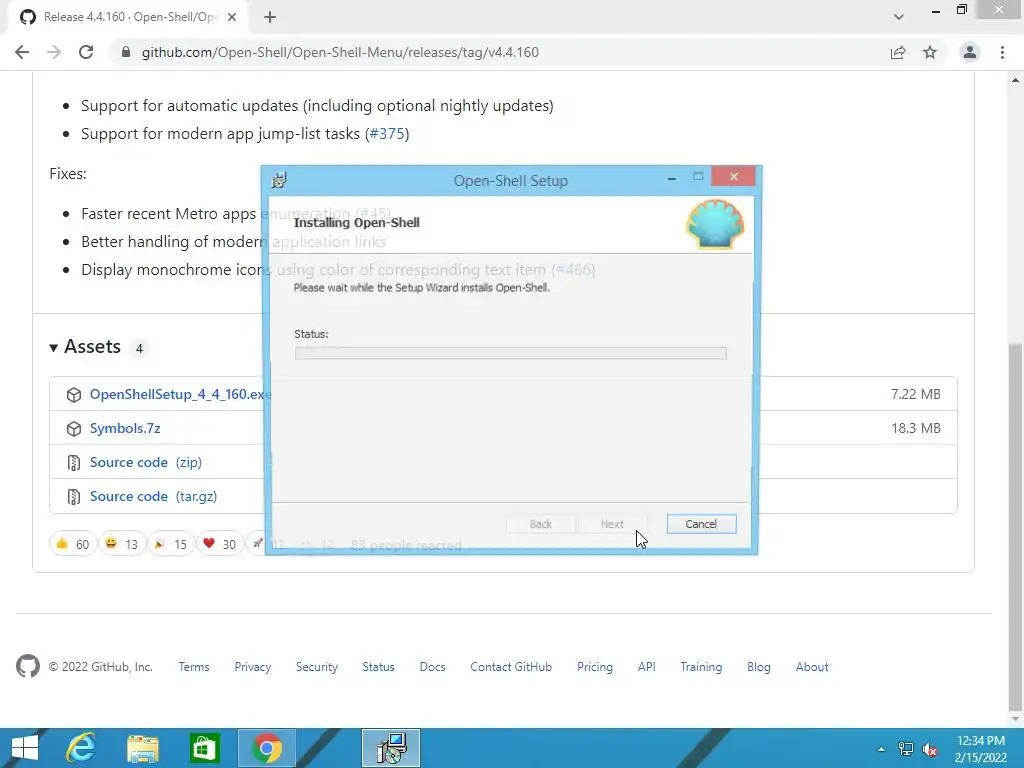This screenshot has width=1024, height=768.
Task: Click package icon beside OpenShellSetup exe
Action: [x=74, y=394]
